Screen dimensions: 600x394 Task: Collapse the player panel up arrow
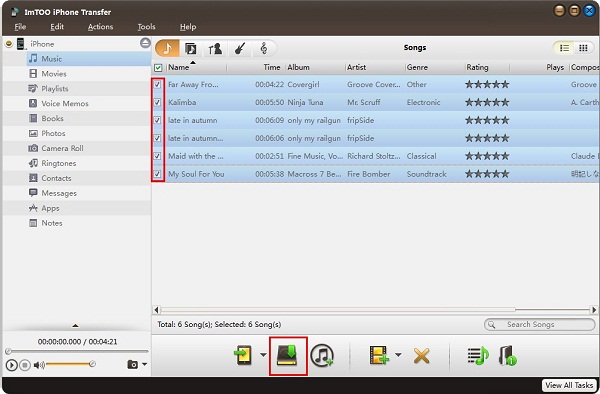point(75,326)
